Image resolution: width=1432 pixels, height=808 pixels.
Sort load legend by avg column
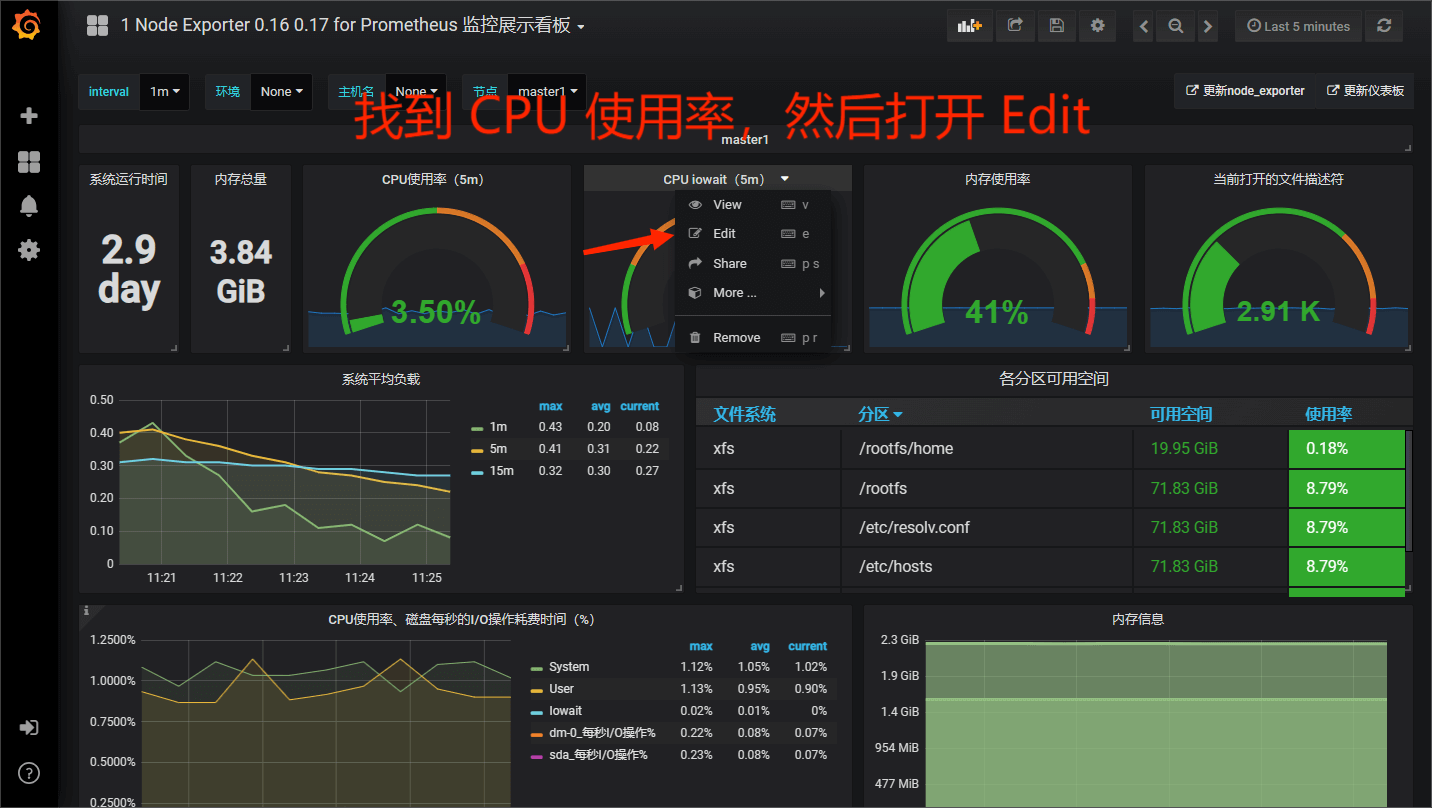coord(601,406)
